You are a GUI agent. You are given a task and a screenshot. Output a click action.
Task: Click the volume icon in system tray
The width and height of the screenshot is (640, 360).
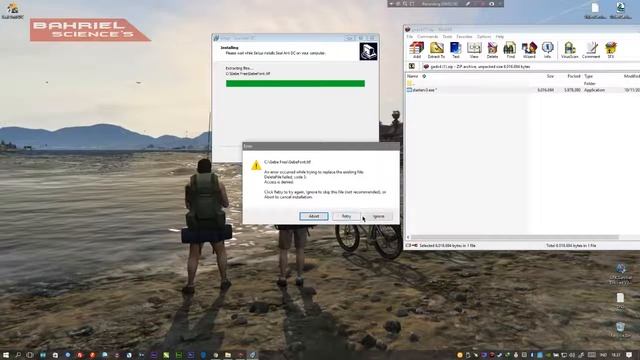pyautogui.click(x=572, y=355)
